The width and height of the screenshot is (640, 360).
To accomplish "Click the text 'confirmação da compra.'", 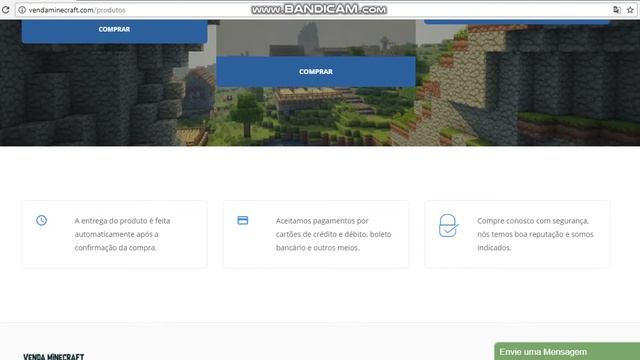I will pos(116,248).
